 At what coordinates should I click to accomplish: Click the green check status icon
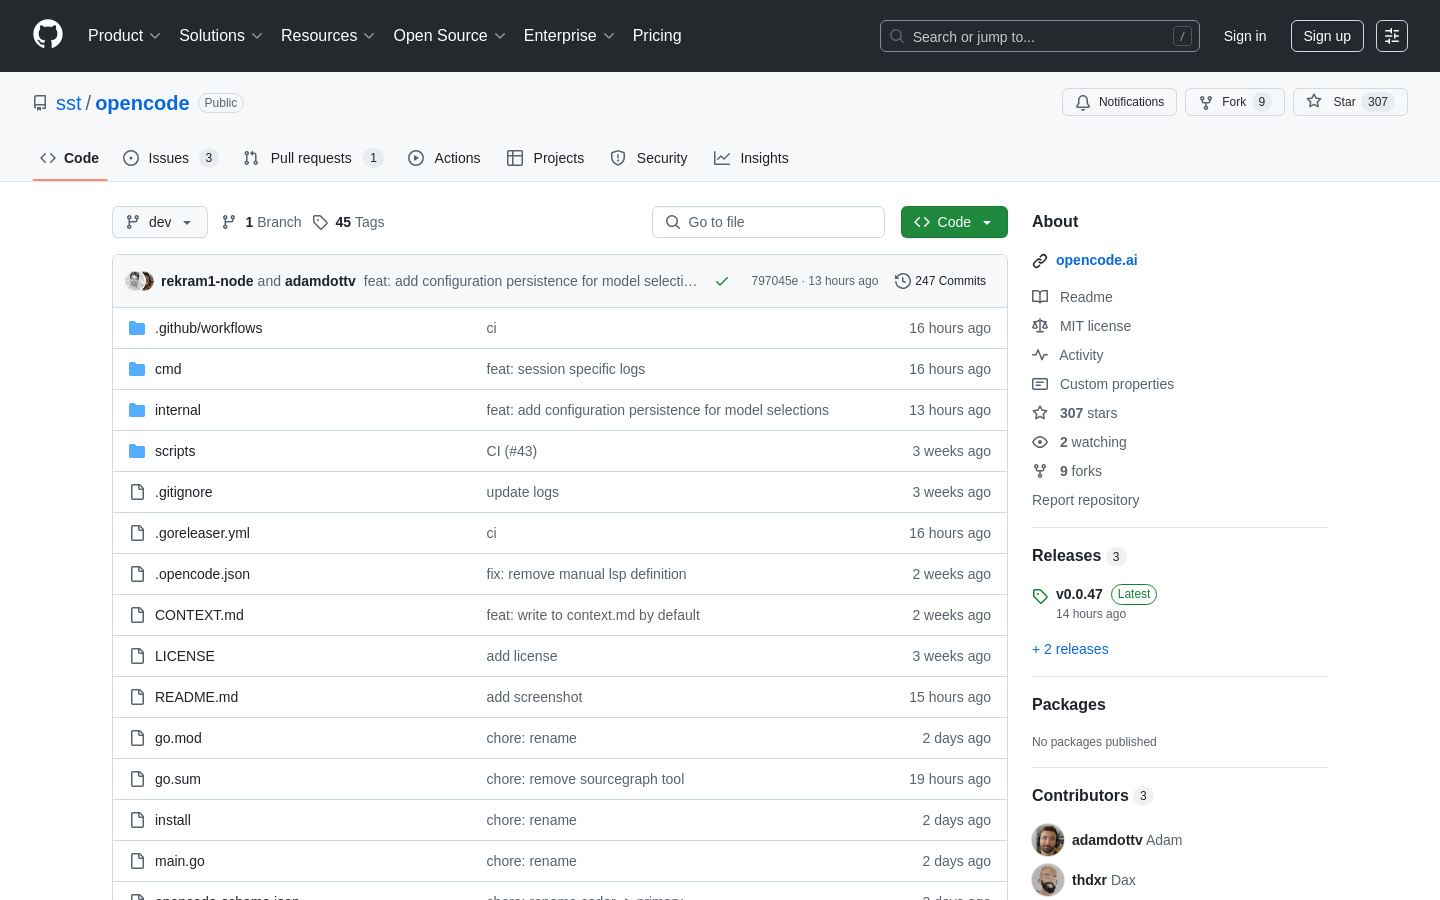click(x=721, y=281)
